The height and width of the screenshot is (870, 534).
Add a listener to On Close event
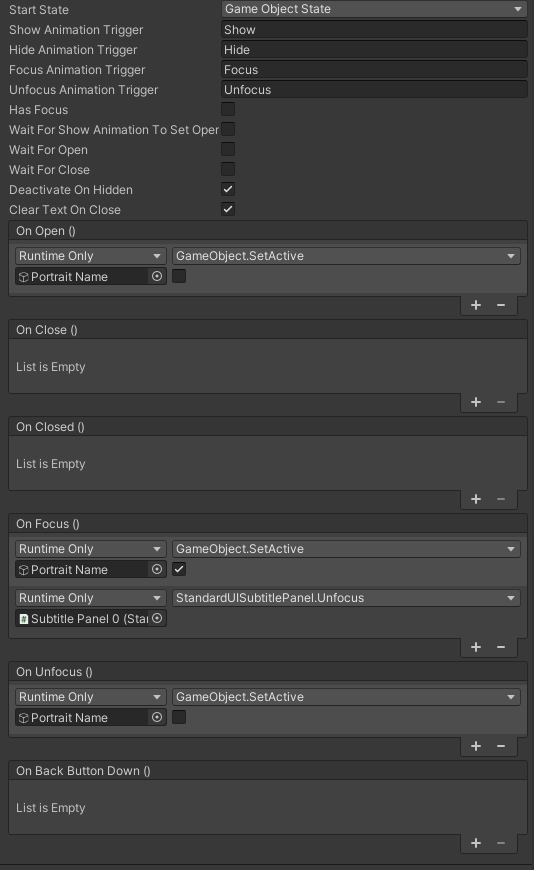coord(476,402)
